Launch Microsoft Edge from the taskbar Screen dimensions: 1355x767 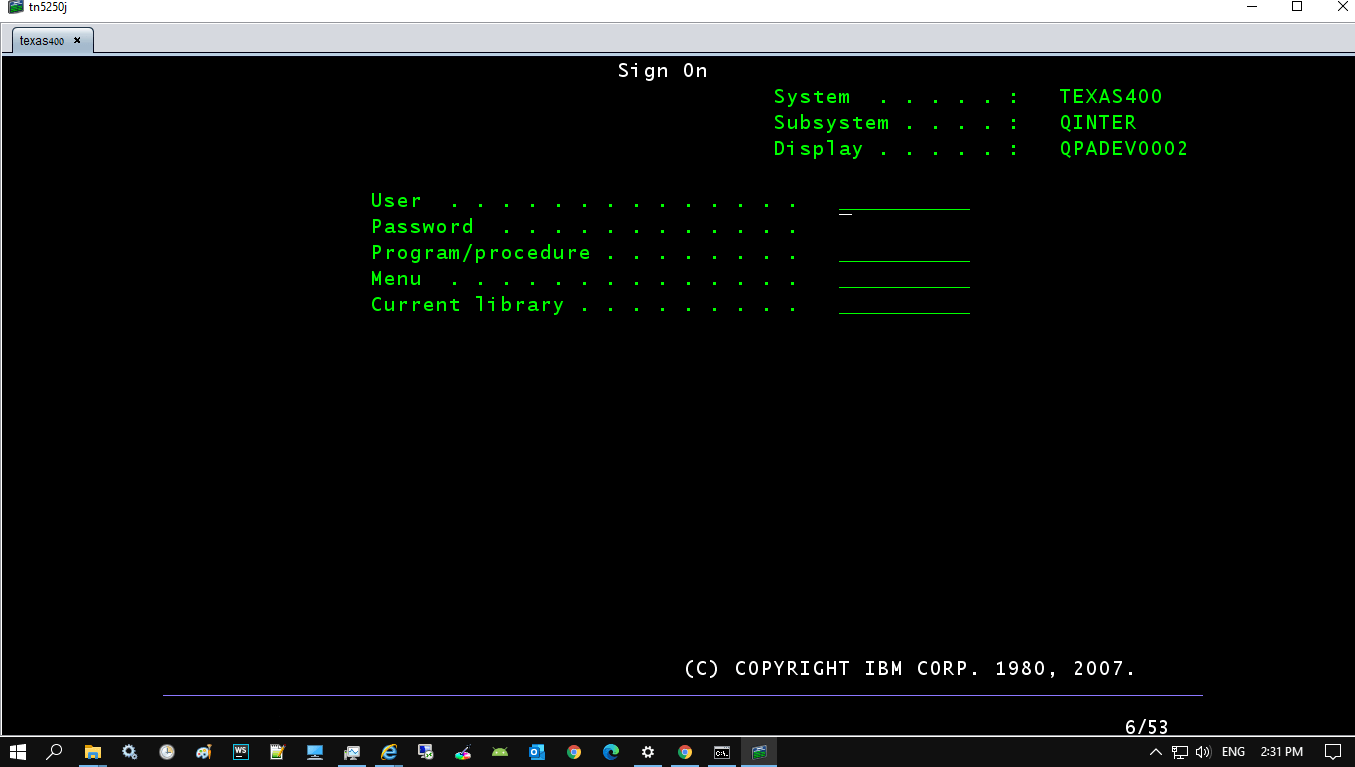610,751
